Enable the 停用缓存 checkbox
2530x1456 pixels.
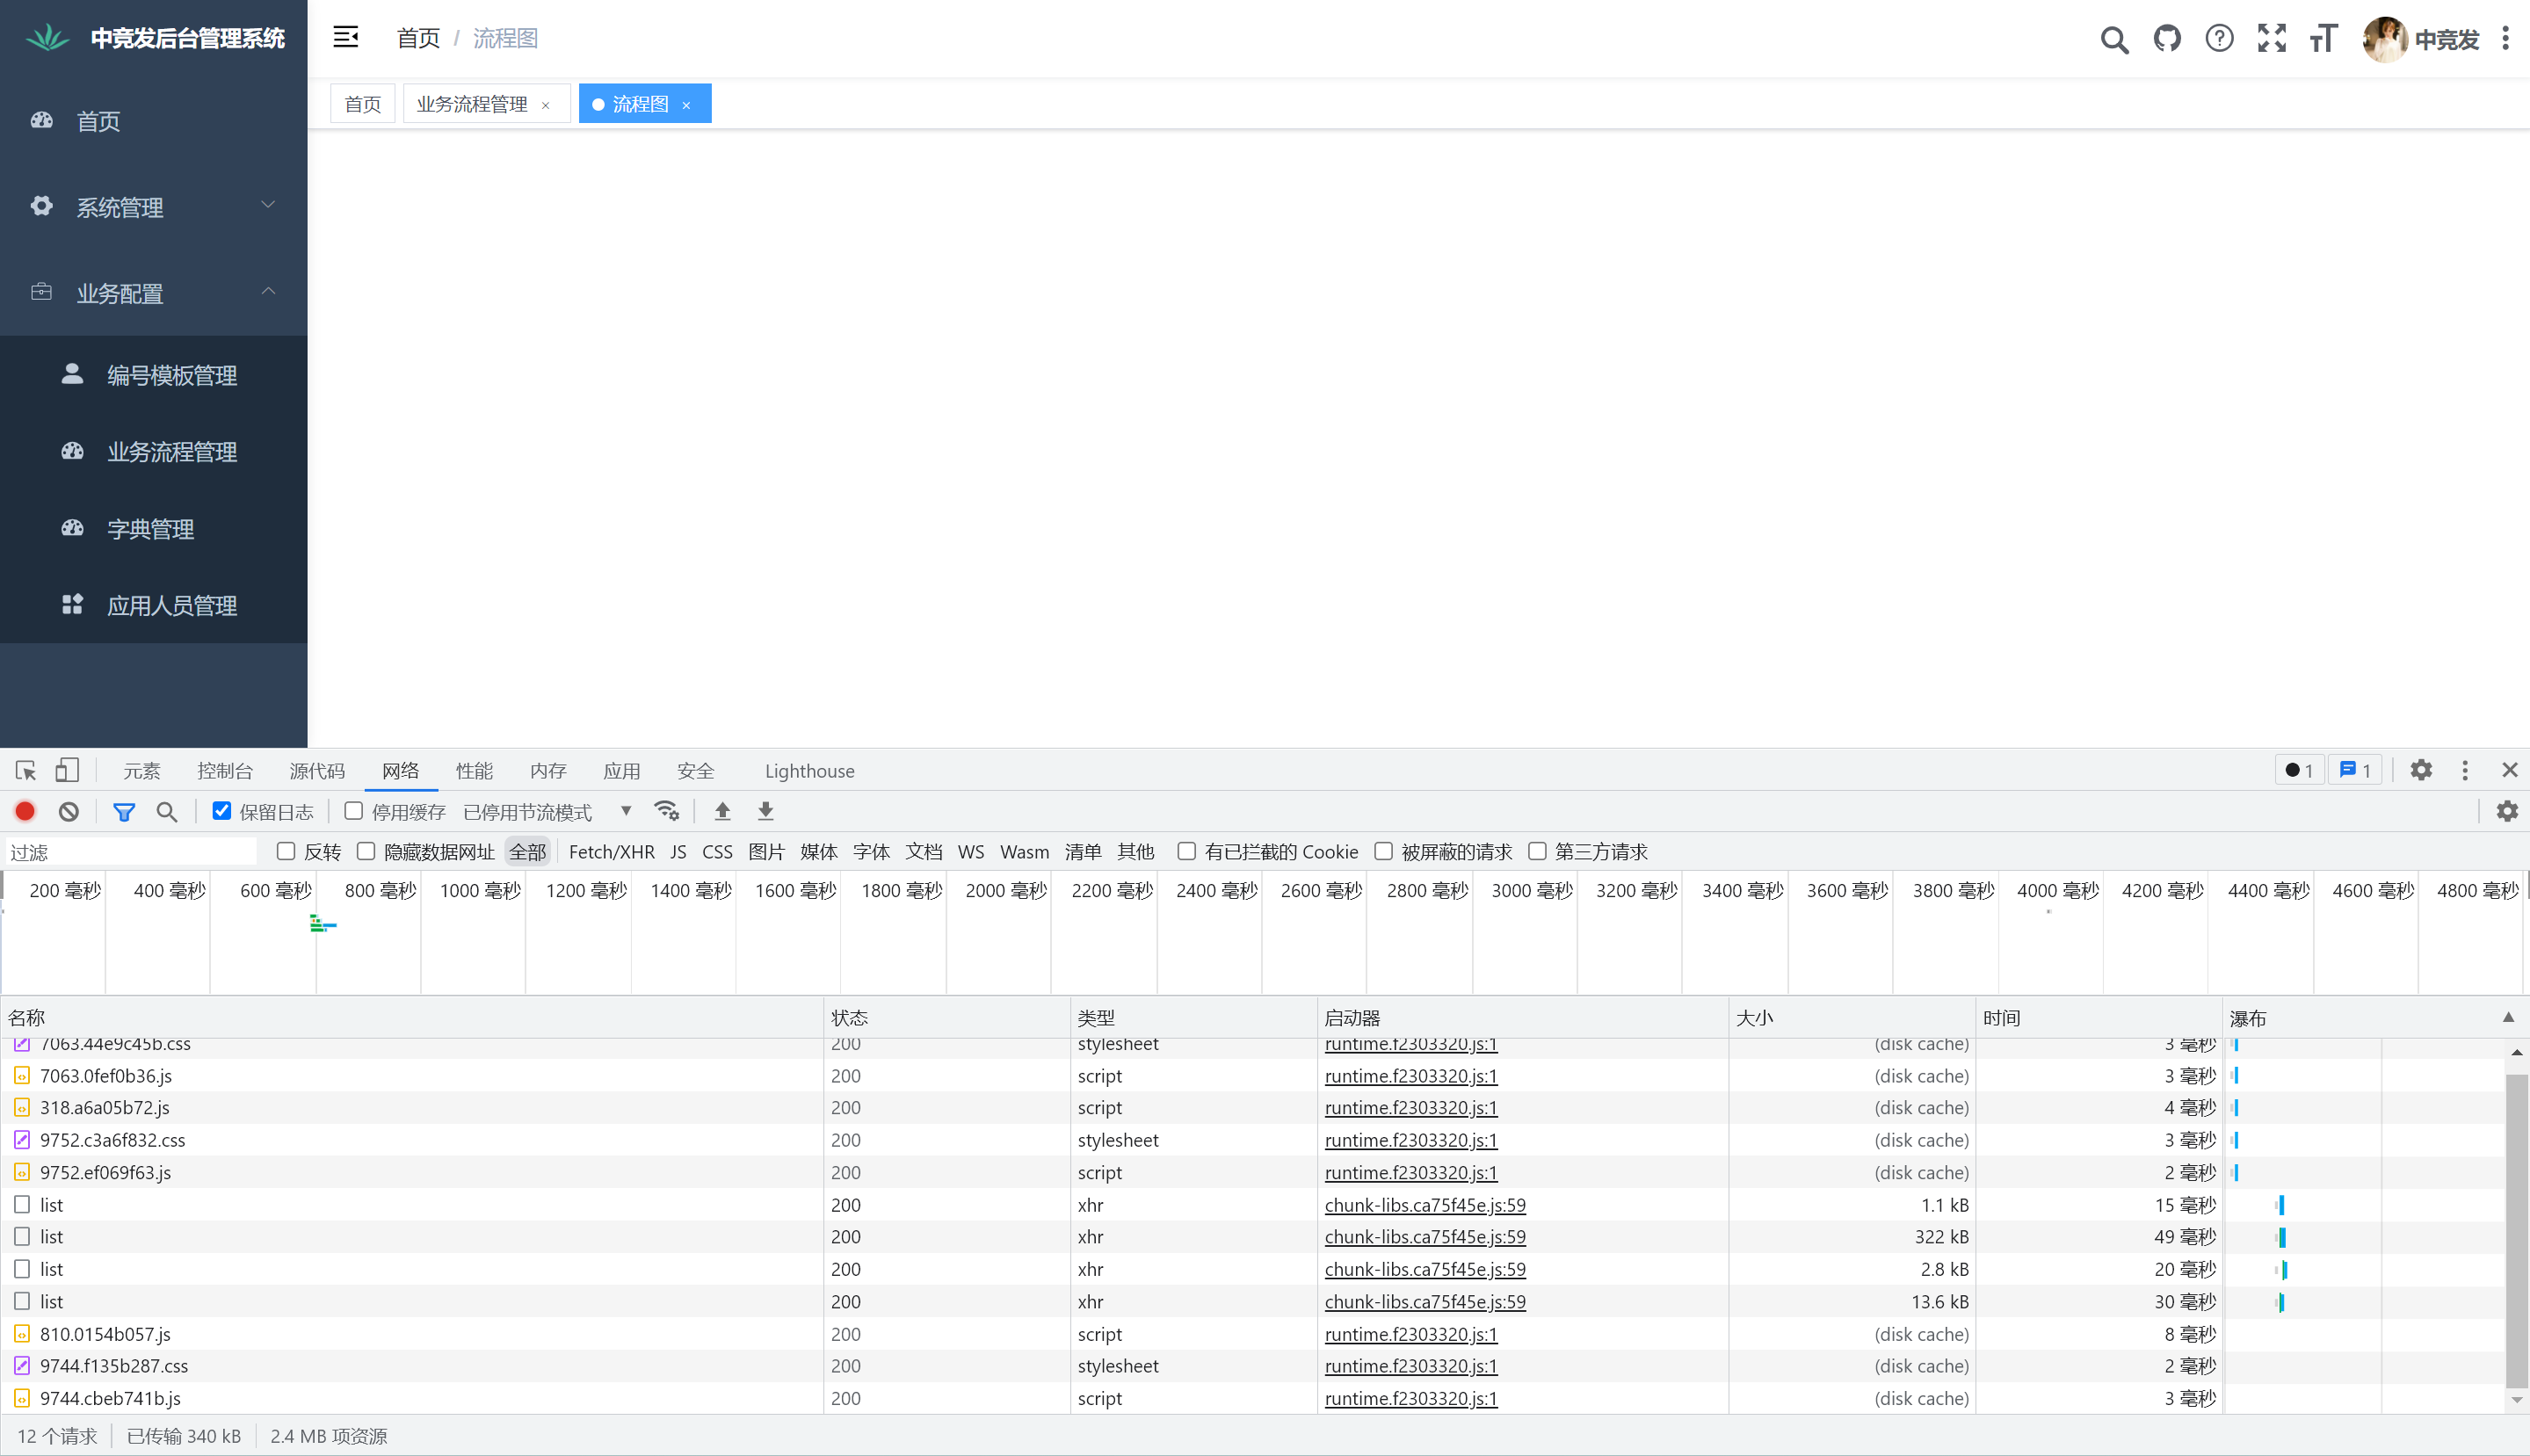353,811
